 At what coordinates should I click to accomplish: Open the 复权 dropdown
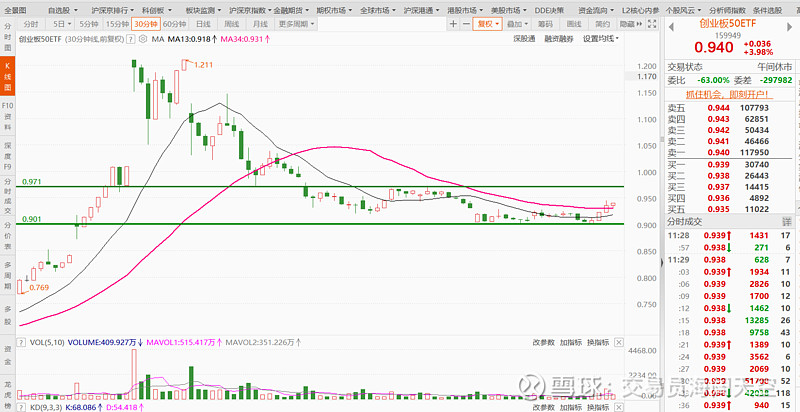[488, 23]
